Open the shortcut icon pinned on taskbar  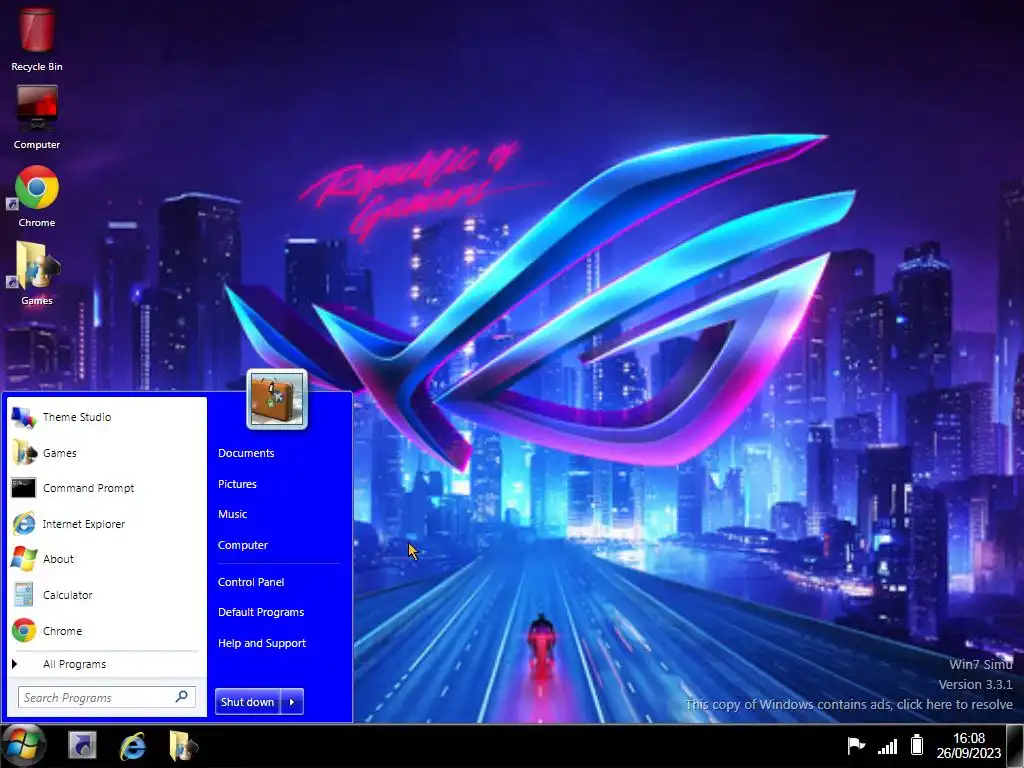point(82,746)
